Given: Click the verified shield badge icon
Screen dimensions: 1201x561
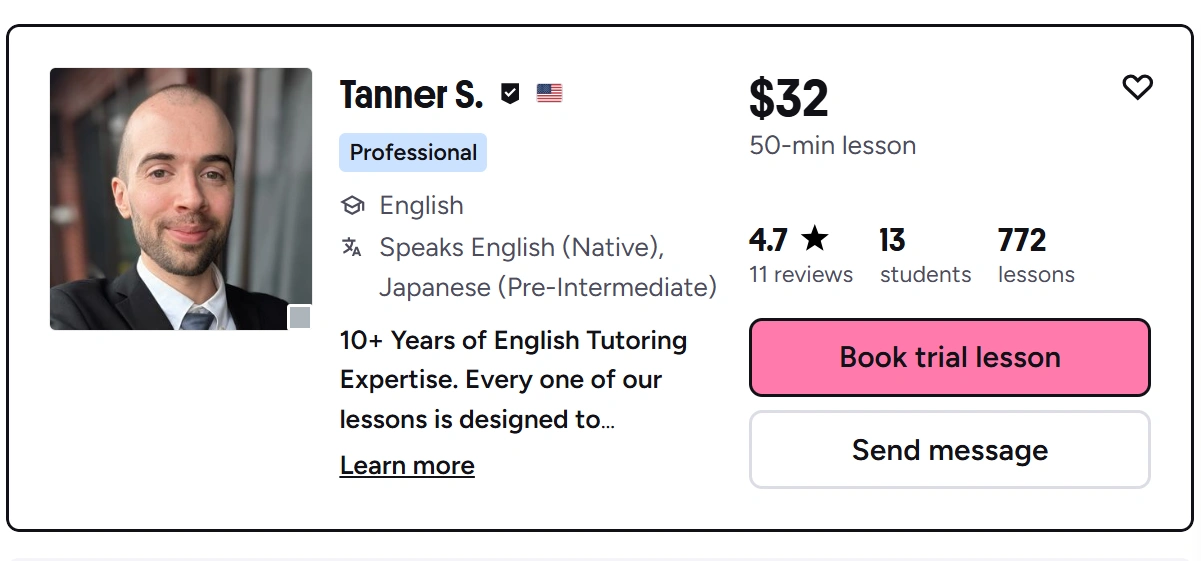Looking at the screenshot, I should (x=510, y=94).
